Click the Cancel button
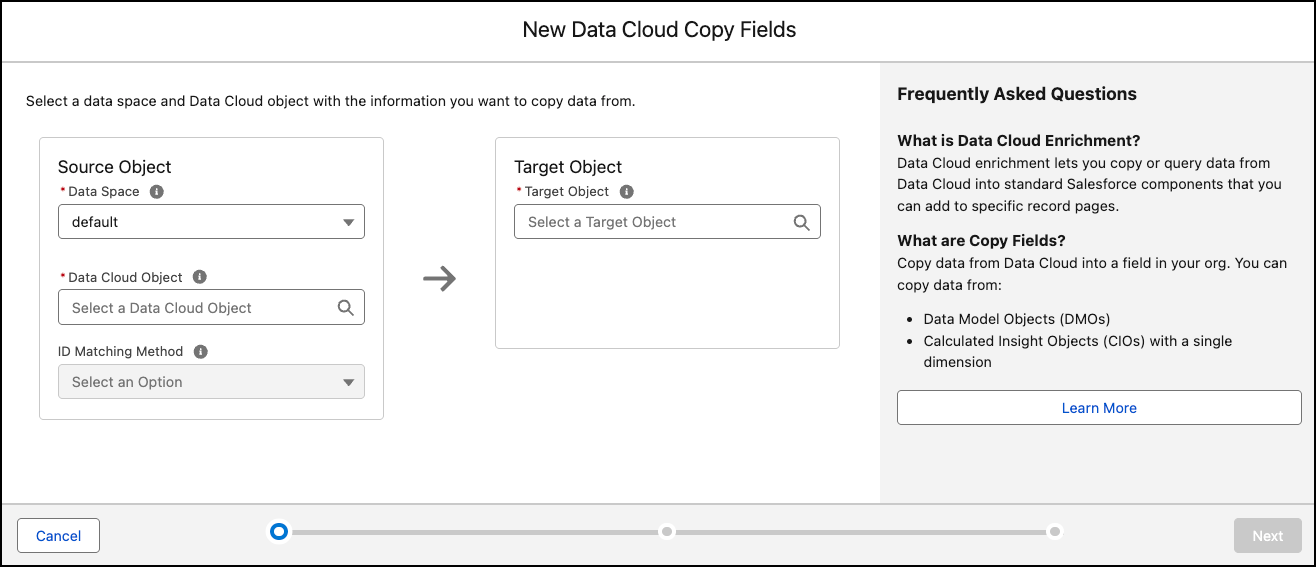This screenshot has width=1316, height=567. (58, 536)
